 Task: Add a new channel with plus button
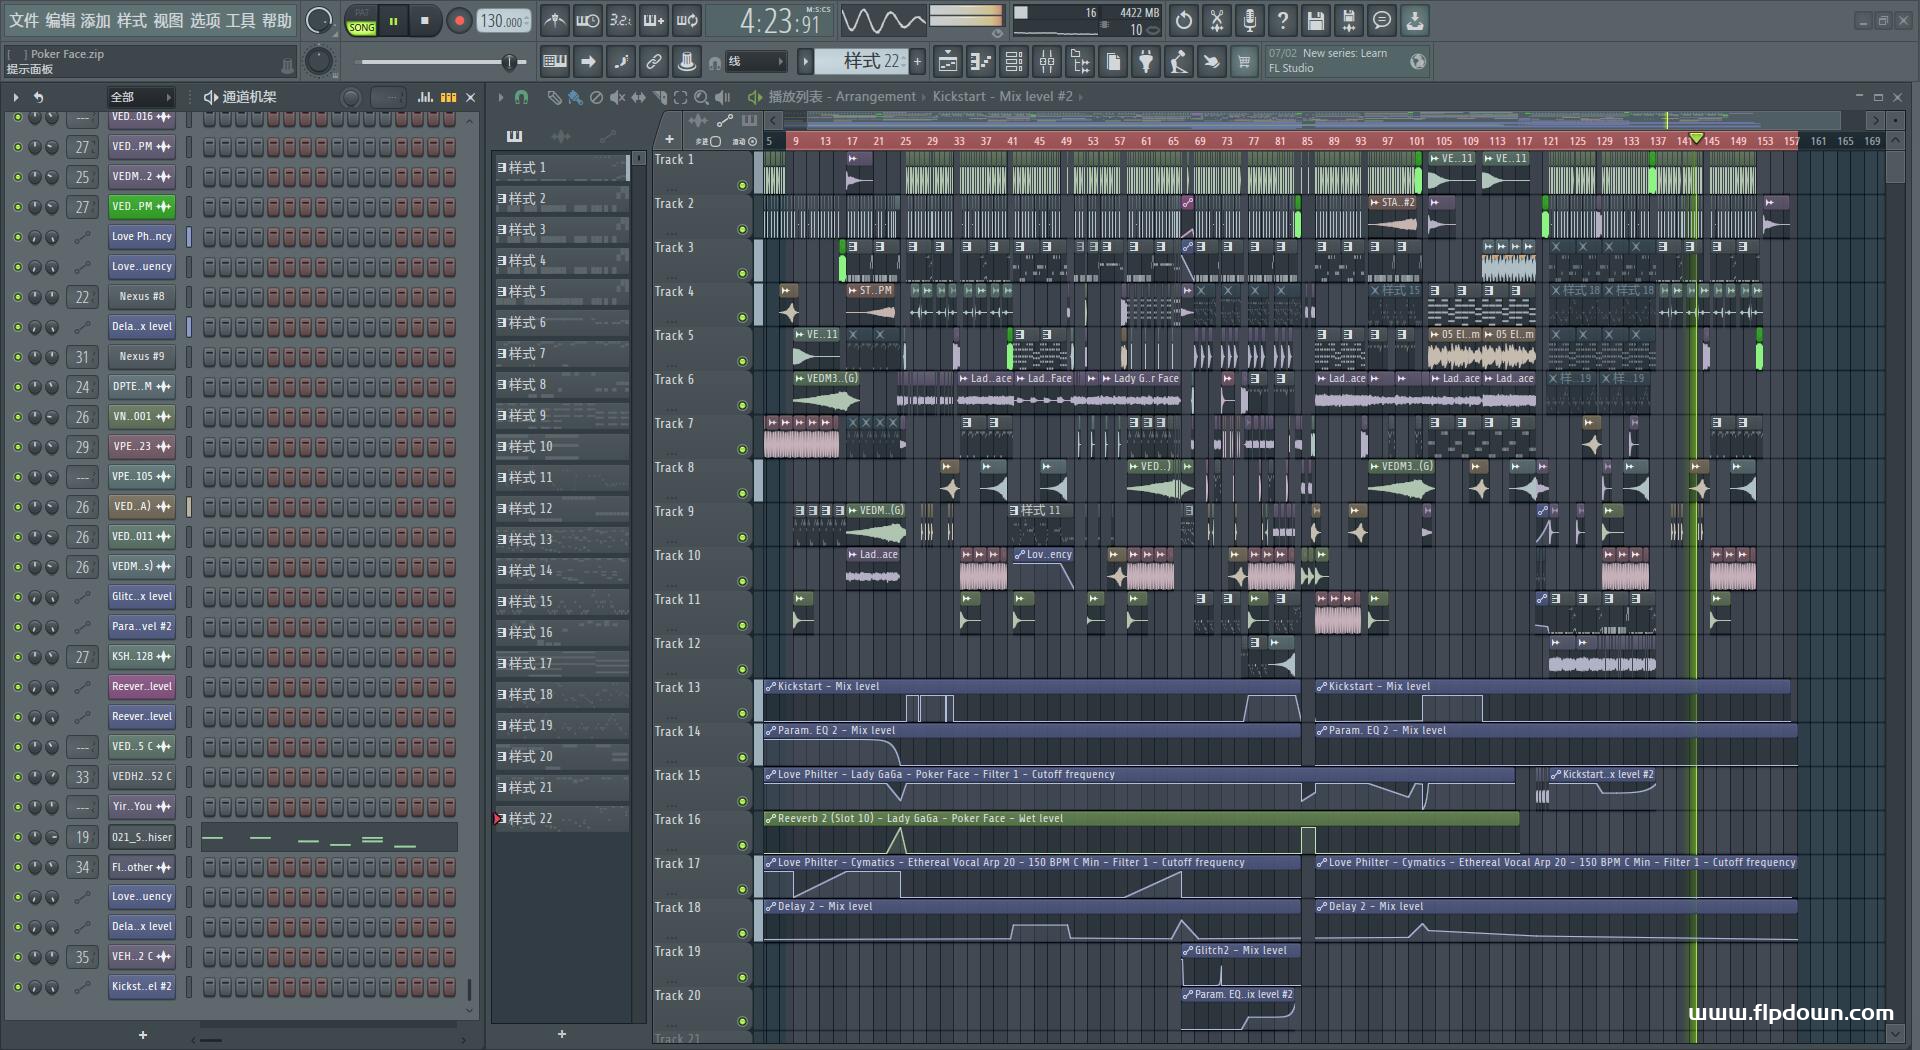click(143, 1035)
